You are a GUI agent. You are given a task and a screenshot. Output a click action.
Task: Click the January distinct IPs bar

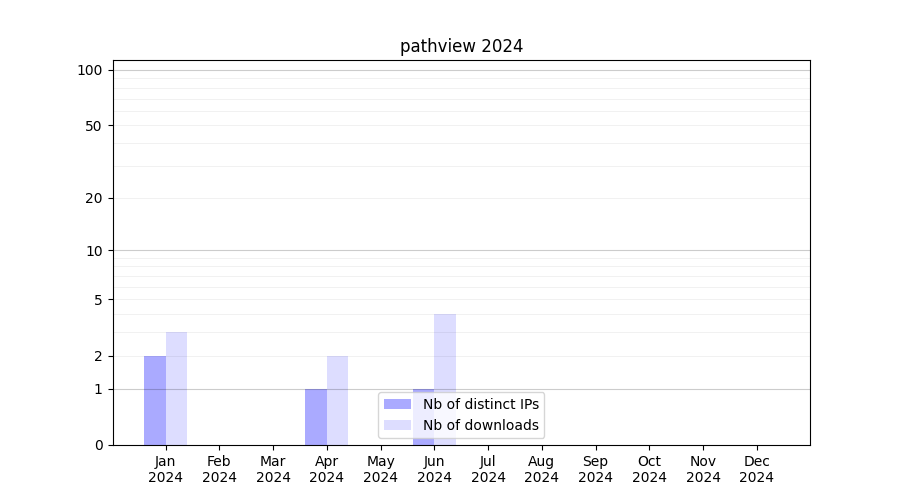(x=155, y=400)
